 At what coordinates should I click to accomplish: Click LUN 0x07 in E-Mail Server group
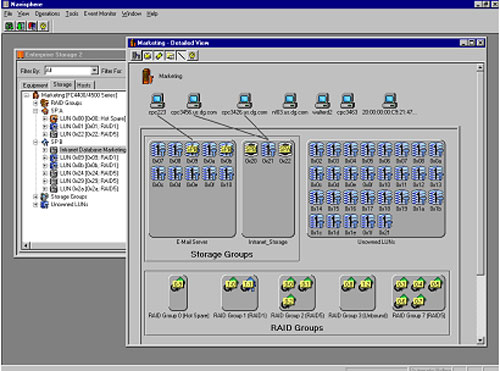(158, 149)
